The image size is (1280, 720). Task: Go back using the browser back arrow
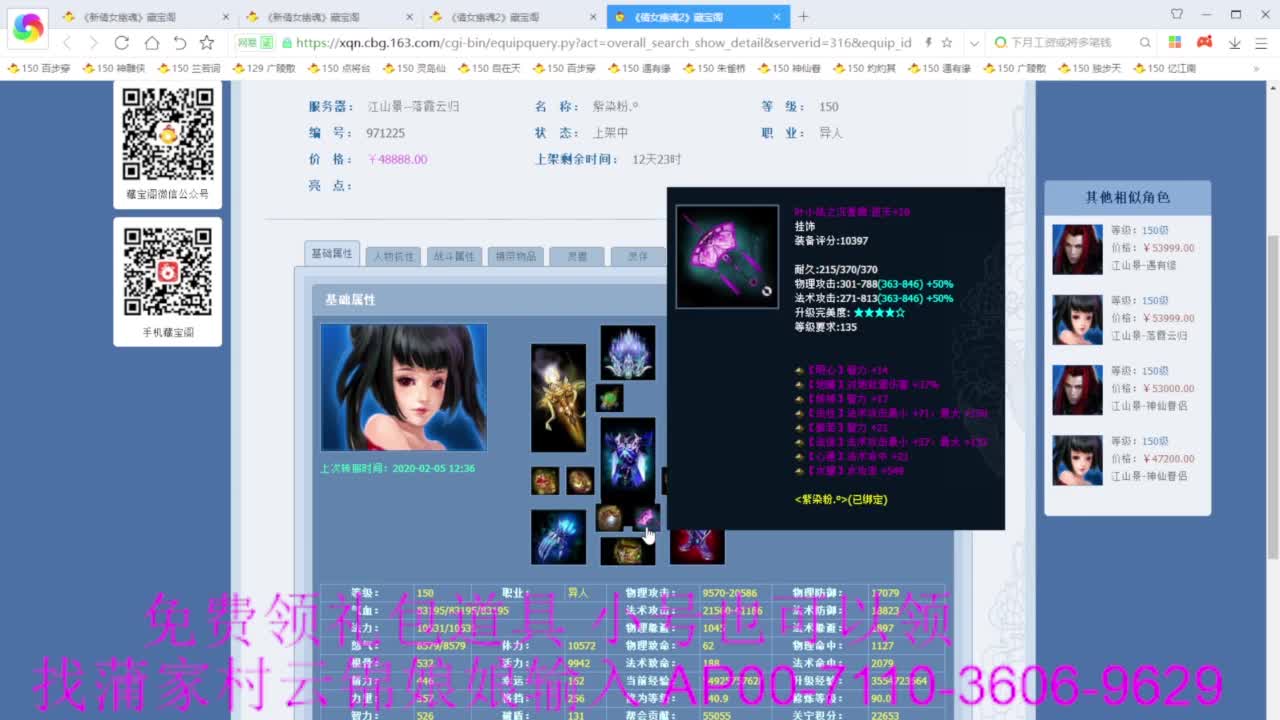pos(67,43)
